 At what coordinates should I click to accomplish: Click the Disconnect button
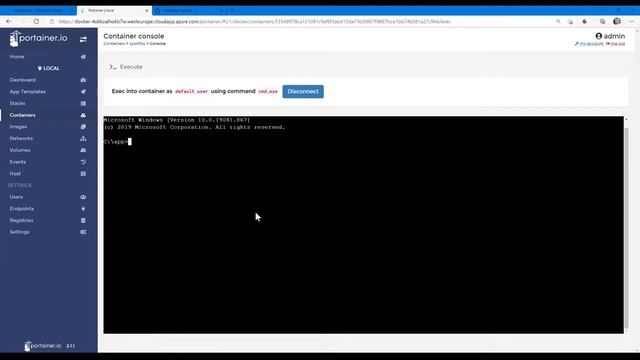[x=303, y=91]
